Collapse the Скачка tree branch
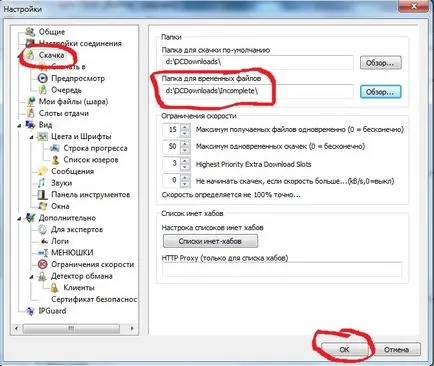Screen dimensions: 434x366 pos(20,56)
